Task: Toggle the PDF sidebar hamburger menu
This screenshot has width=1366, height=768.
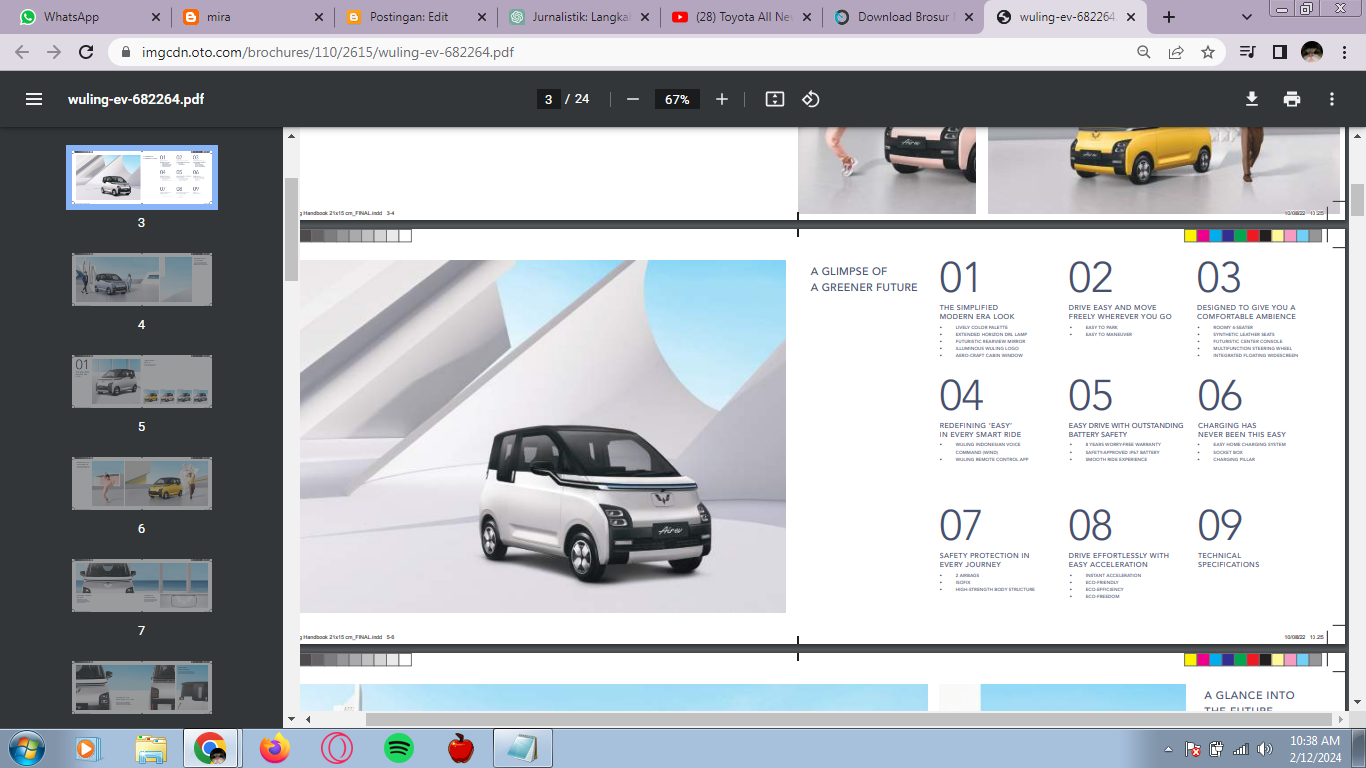Action: [34, 99]
